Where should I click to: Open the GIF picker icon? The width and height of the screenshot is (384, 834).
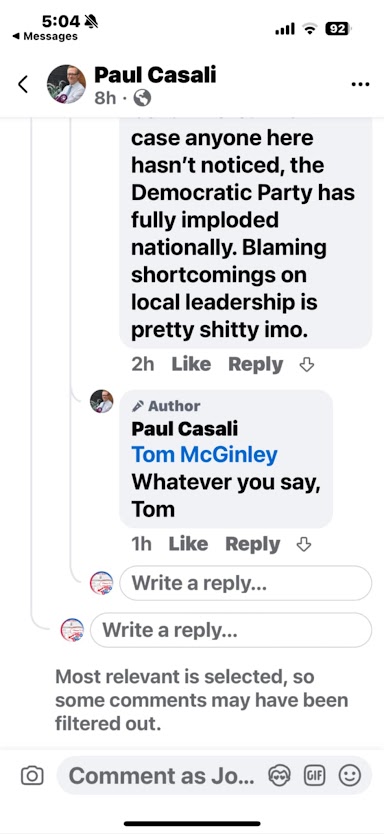pos(314,775)
